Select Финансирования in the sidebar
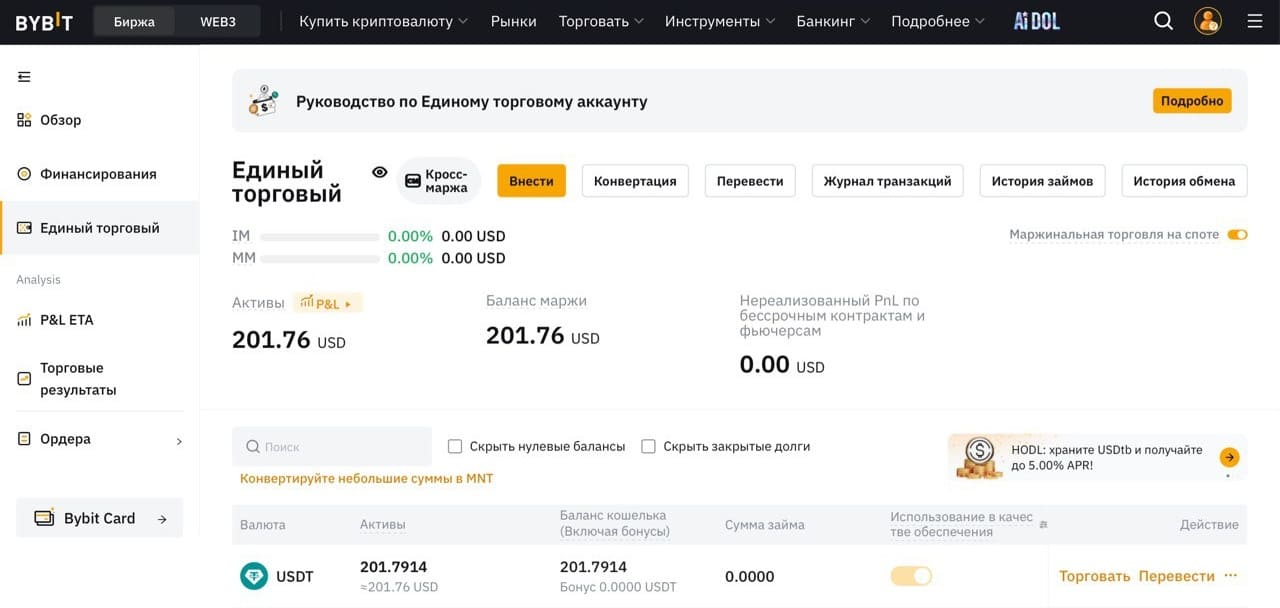 point(100,174)
